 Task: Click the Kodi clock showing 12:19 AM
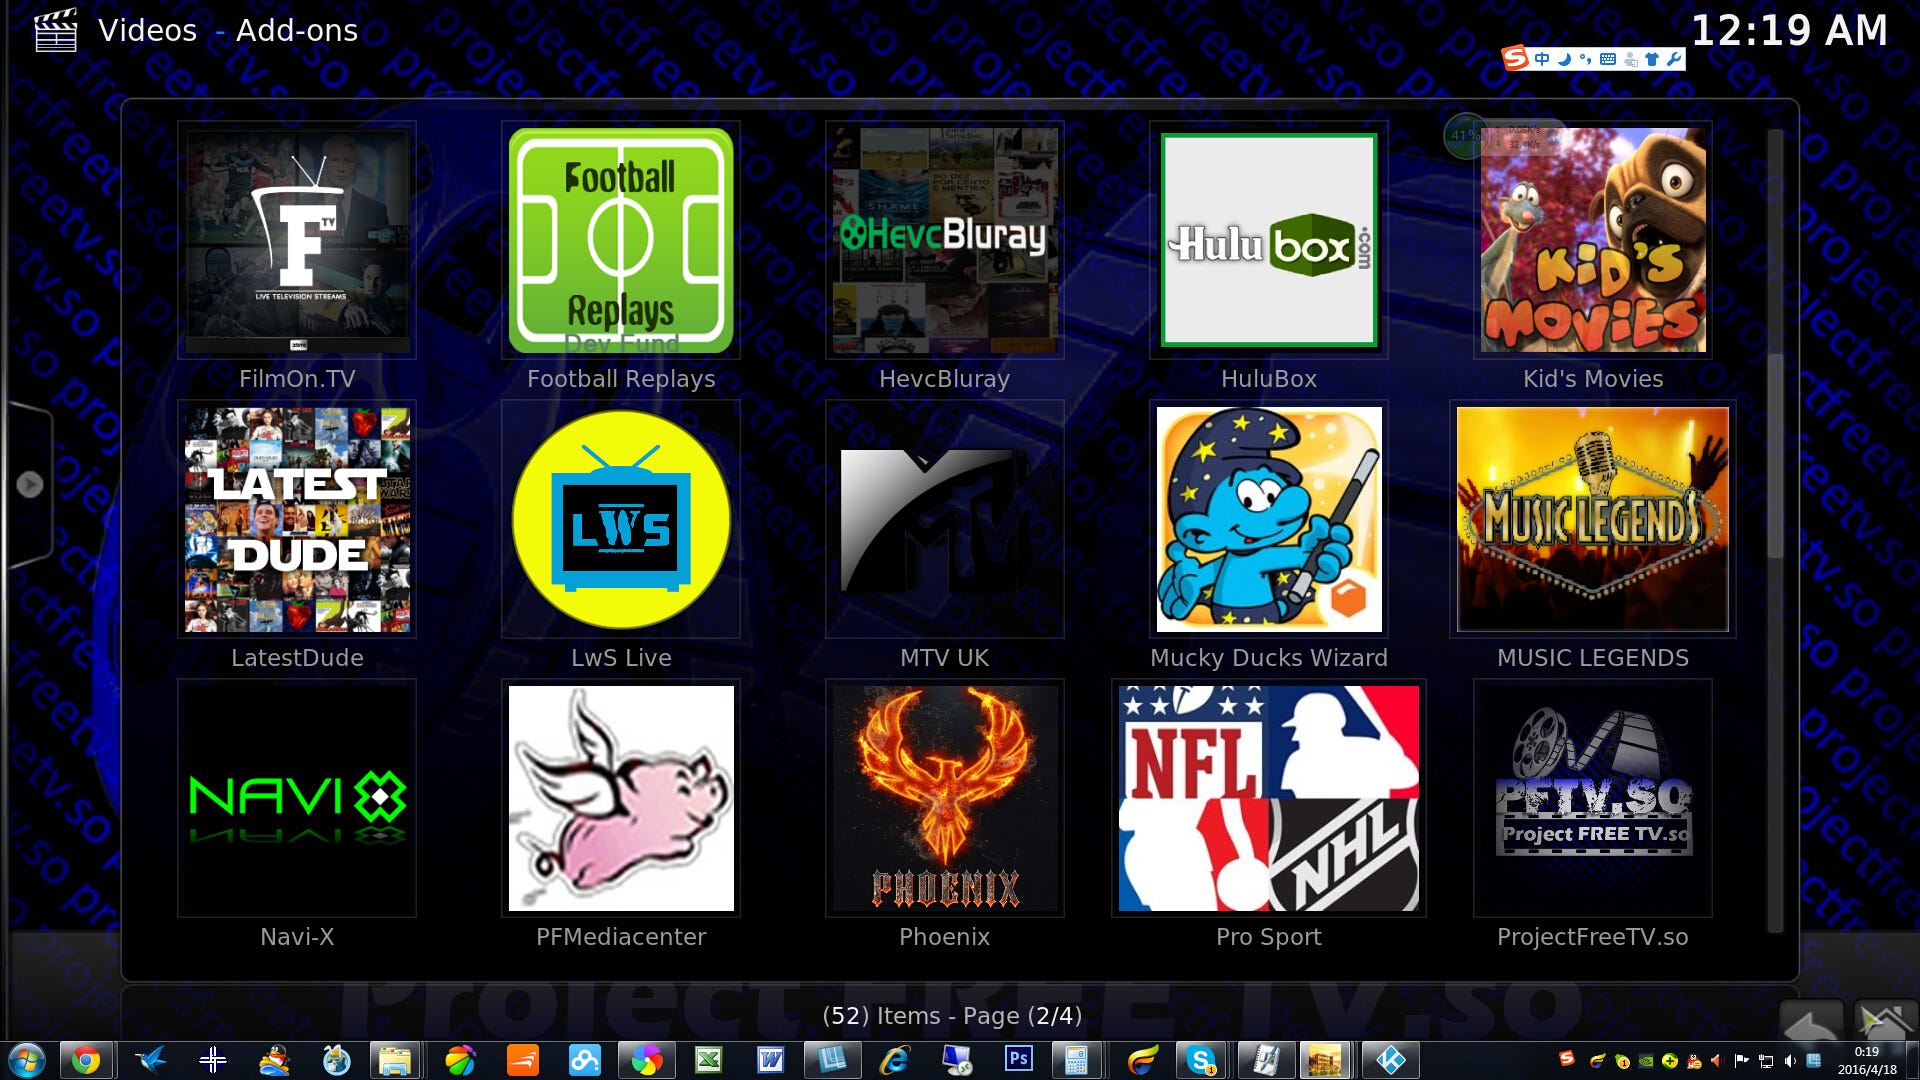[x=1789, y=30]
